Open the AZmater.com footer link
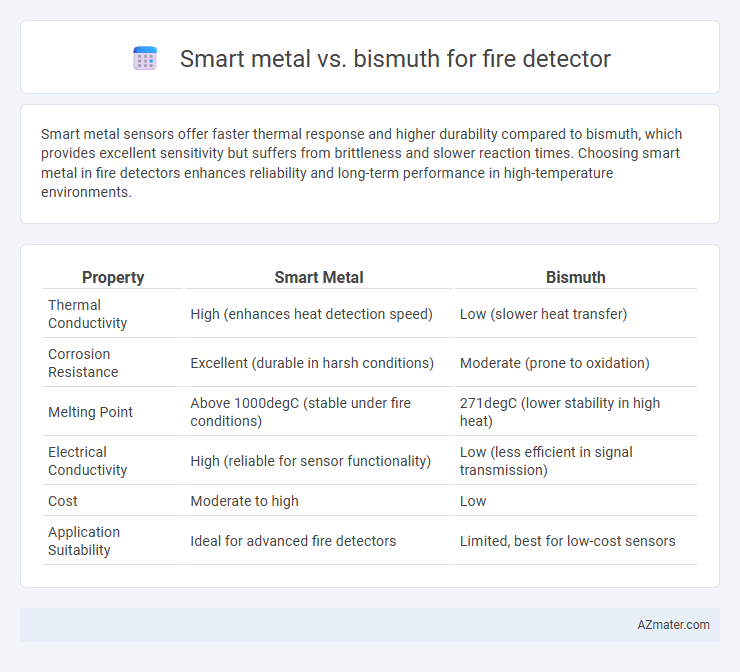This screenshot has width=740, height=672. click(x=673, y=625)
